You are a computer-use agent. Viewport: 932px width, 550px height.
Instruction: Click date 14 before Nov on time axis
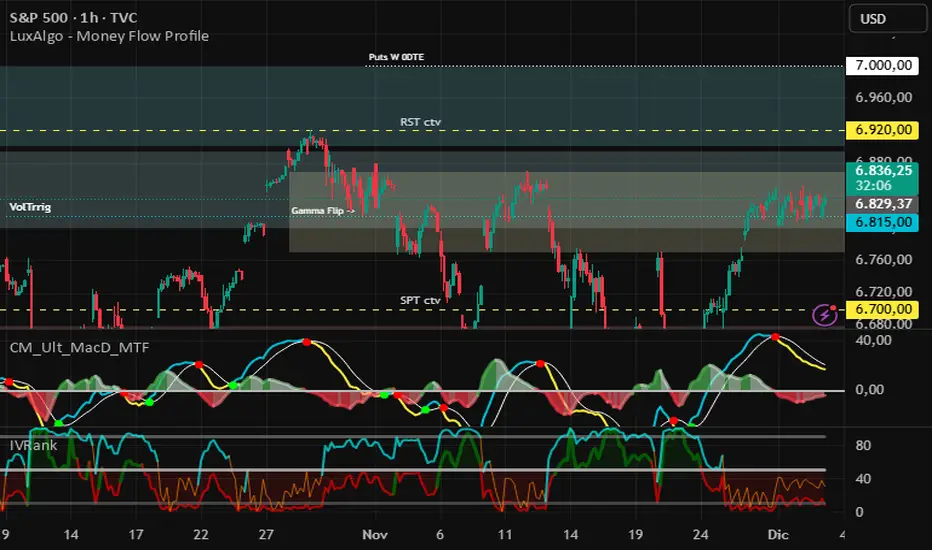coord(71,535)
